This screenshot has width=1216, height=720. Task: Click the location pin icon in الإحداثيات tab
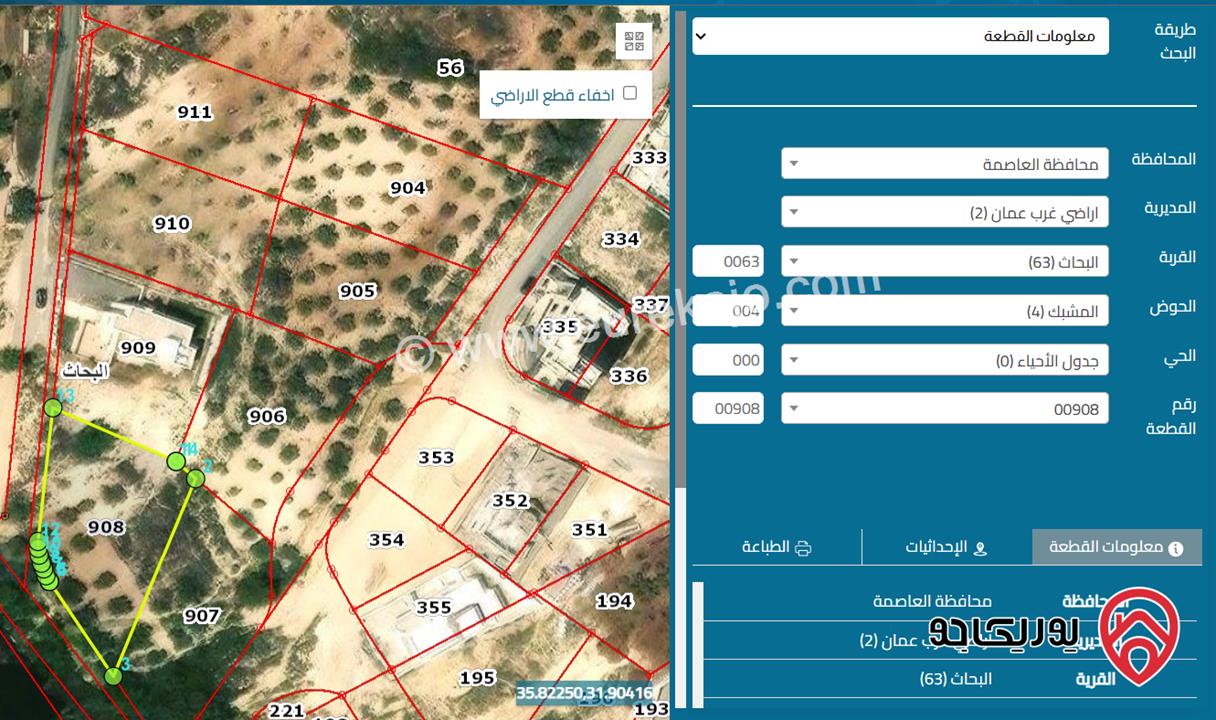979,548
